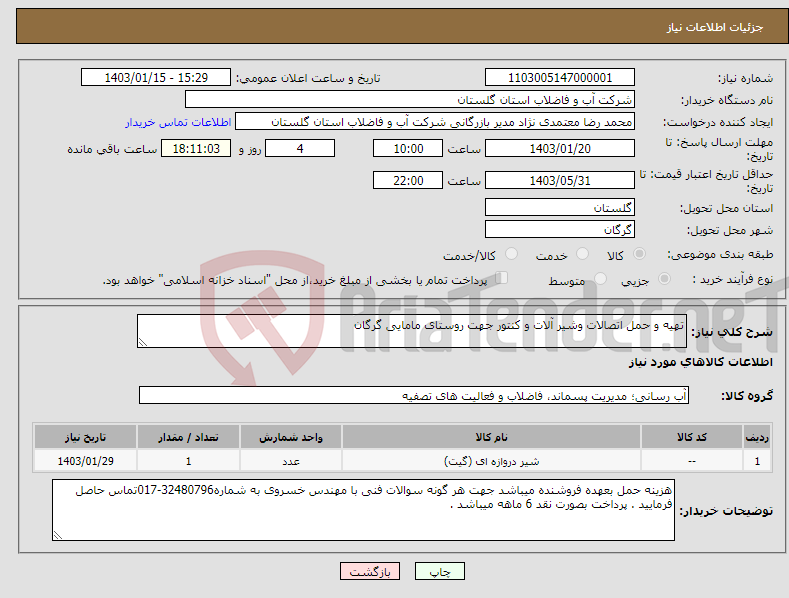The height and width of the screenshot is (598, 789).
Task: Click the response deadline date 1403/01/20
Action: click(x=560, y=148)
